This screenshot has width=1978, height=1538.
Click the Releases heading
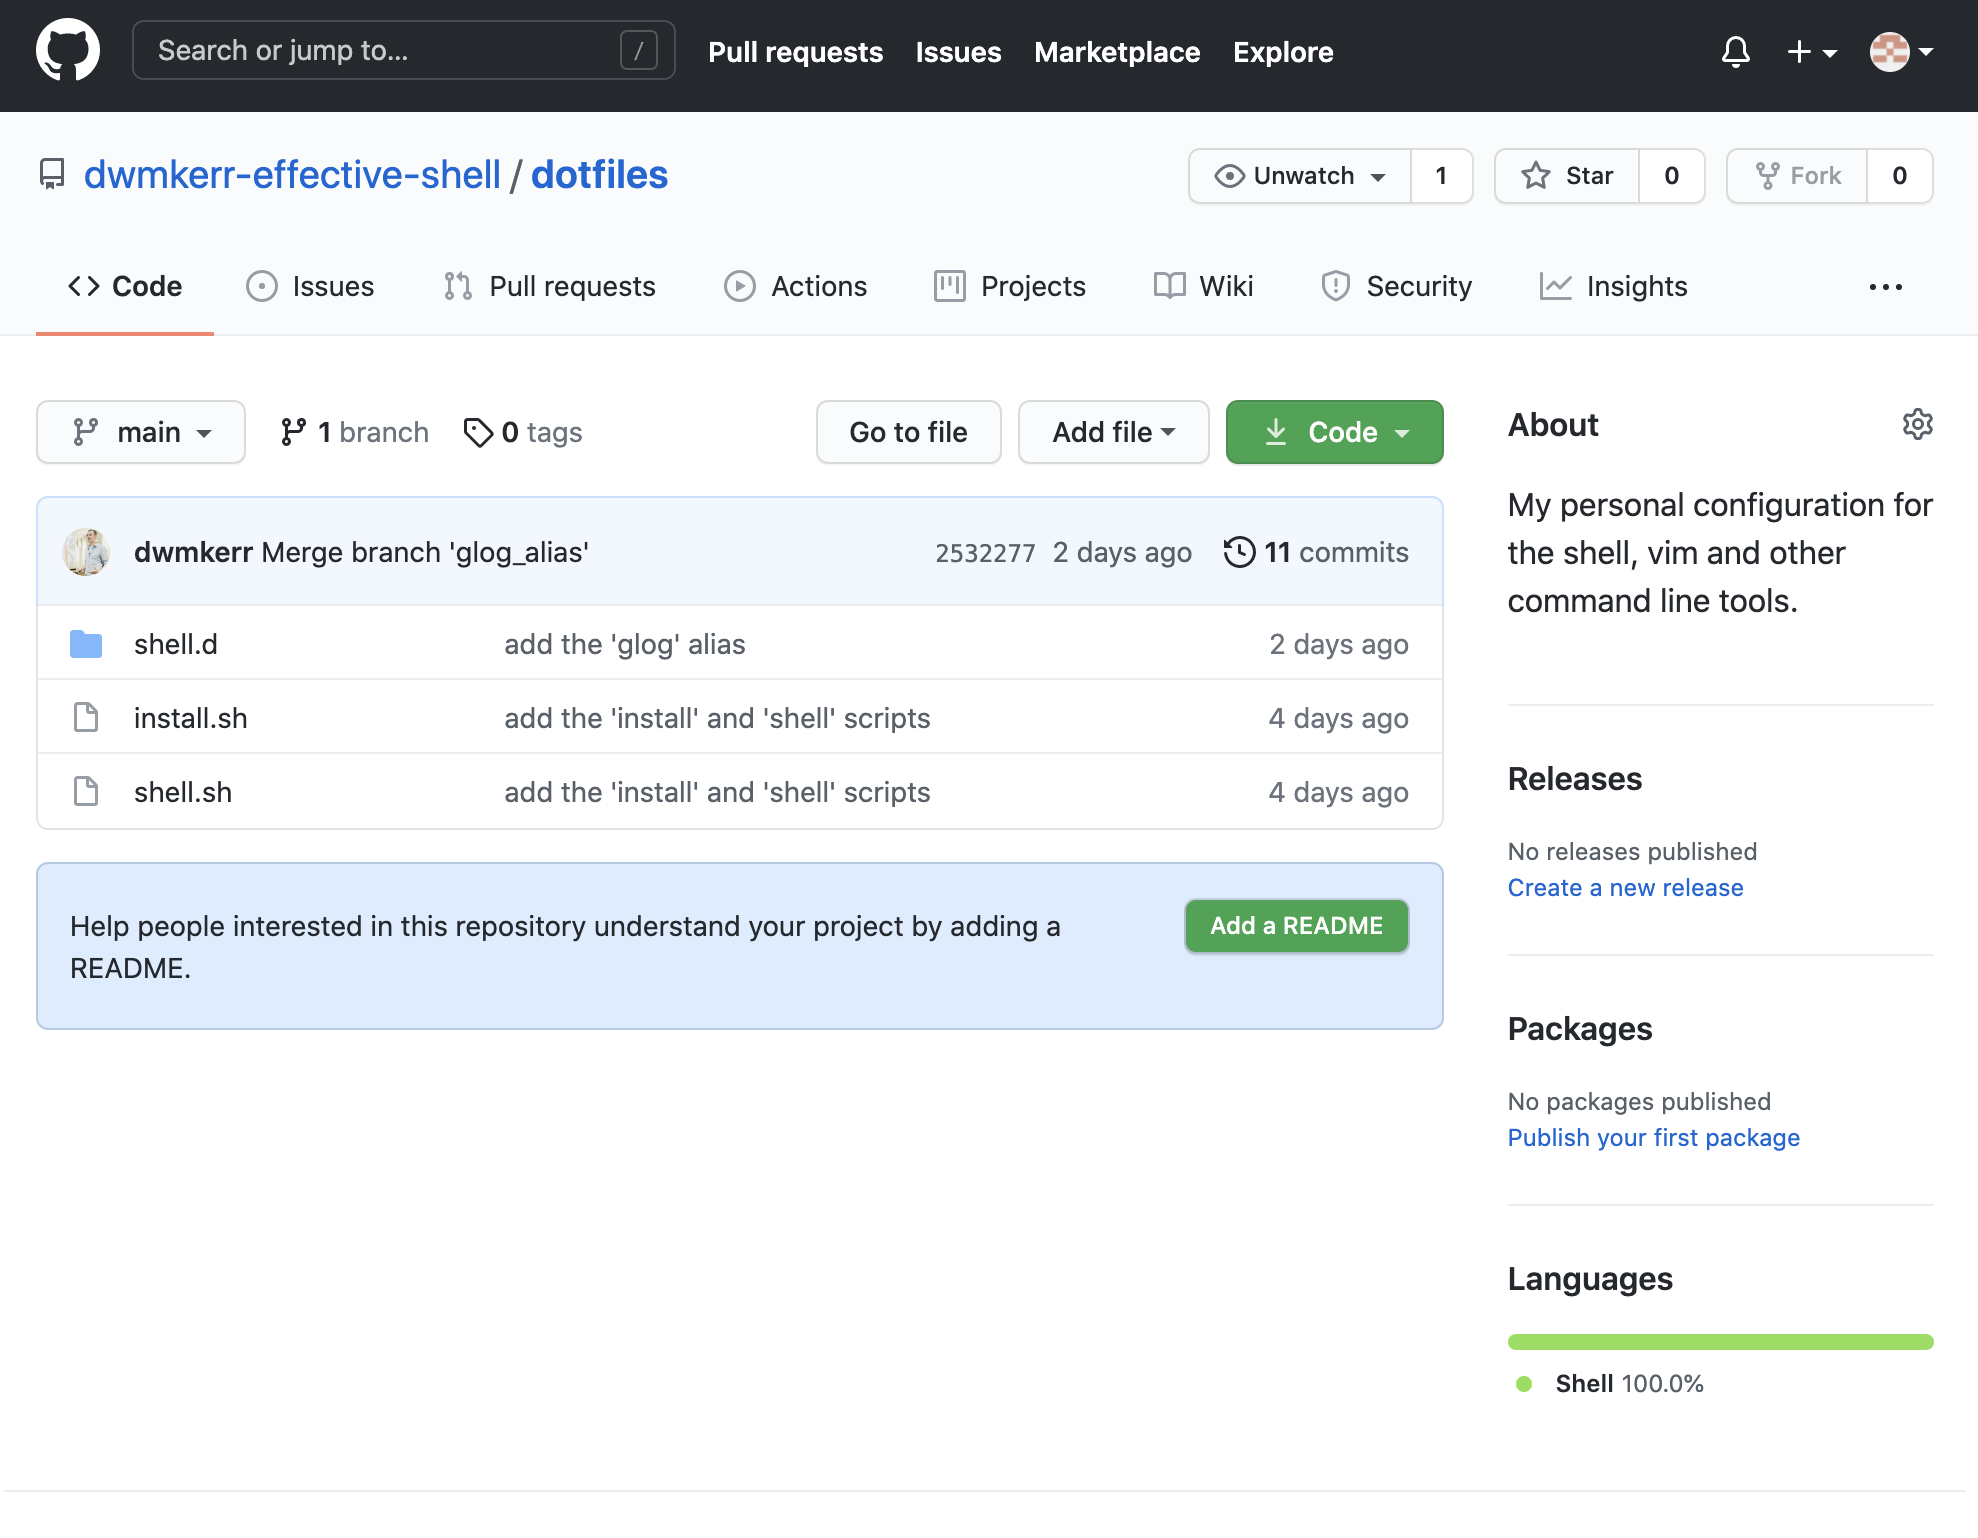(x=1574, y=779)
